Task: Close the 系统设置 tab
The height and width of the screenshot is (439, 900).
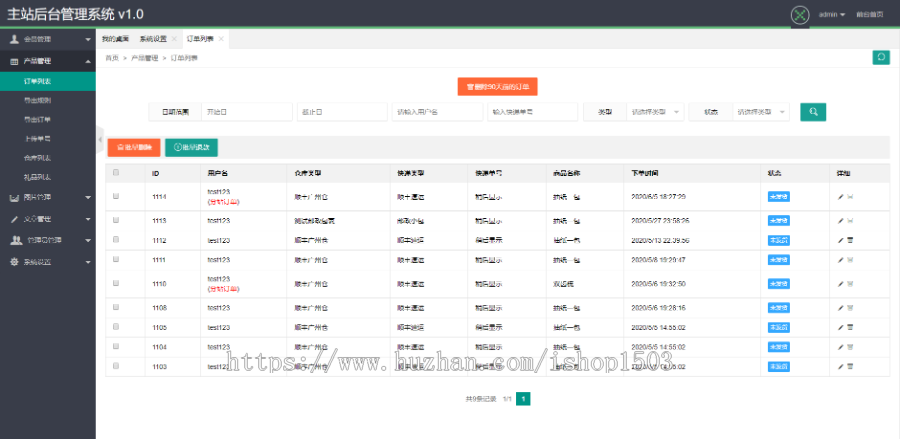Action: tap(174, 39)
